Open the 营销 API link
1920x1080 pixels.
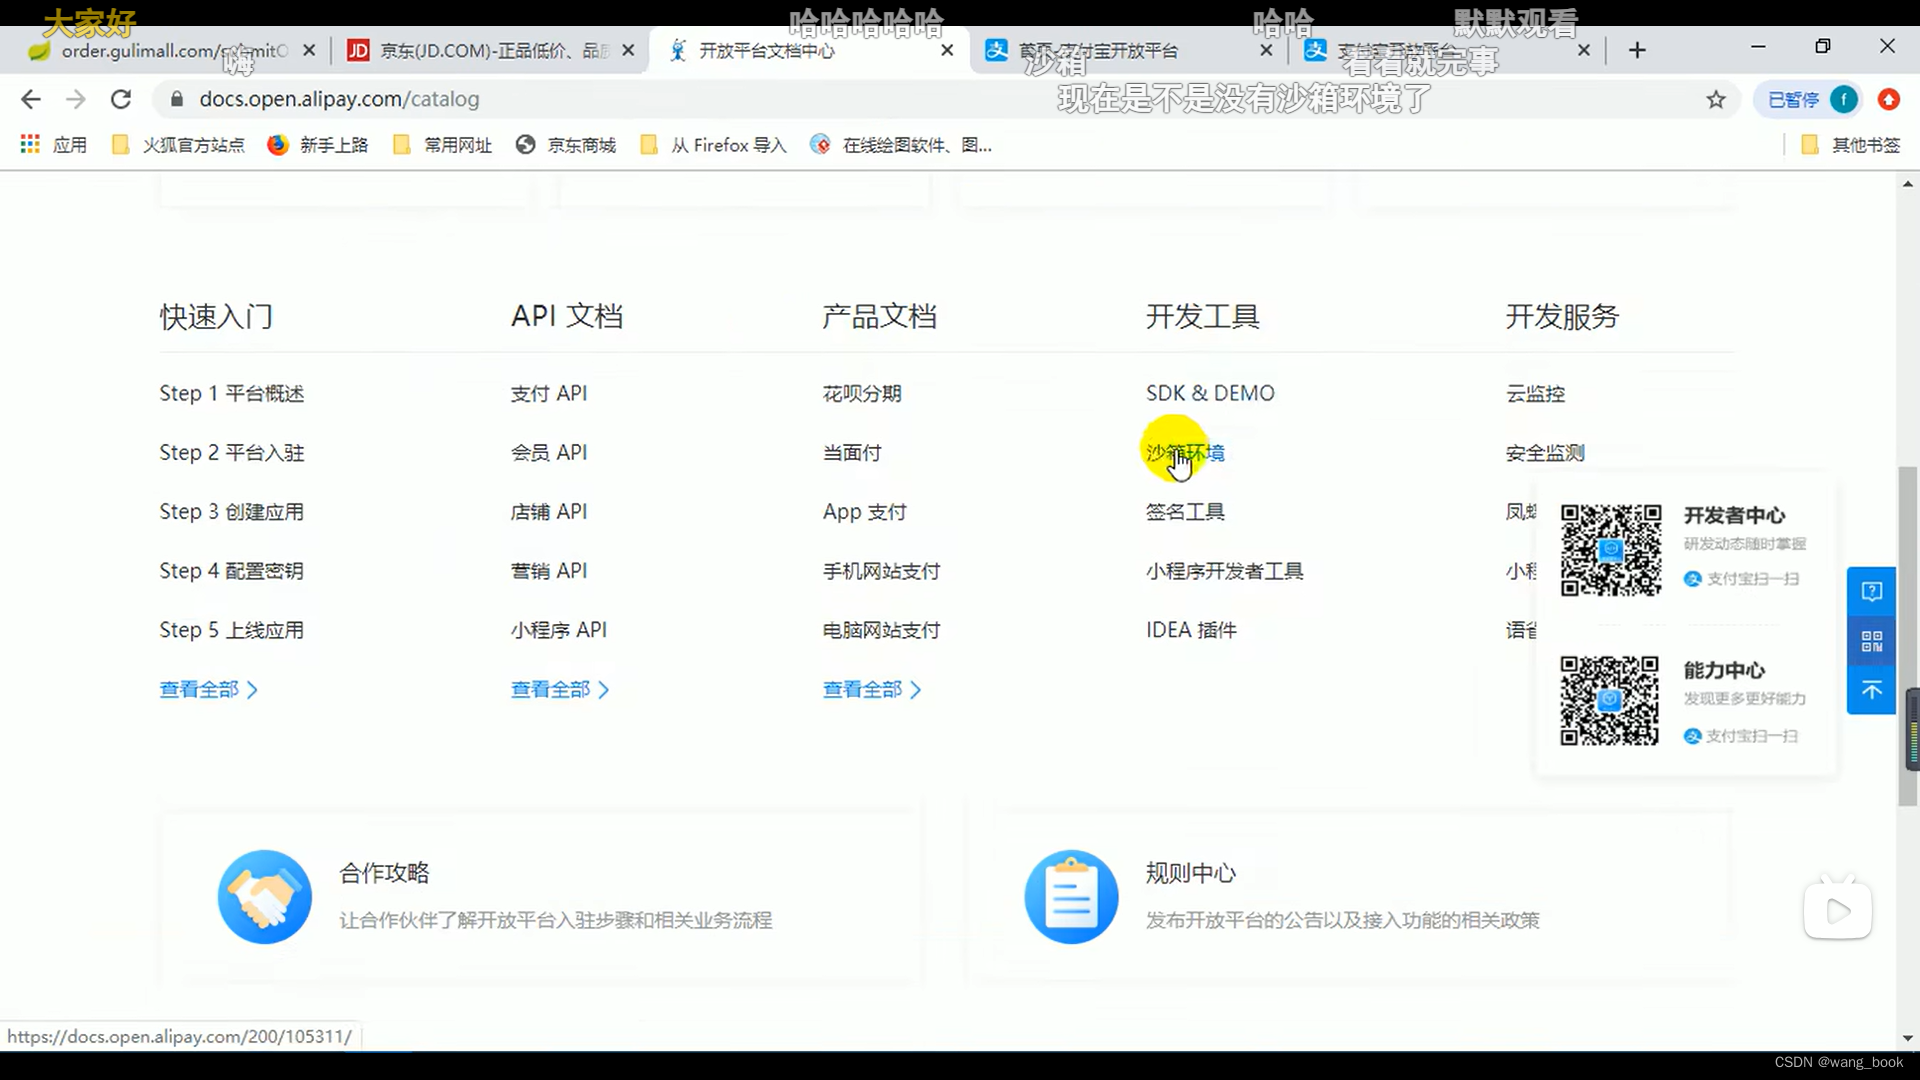549,570
